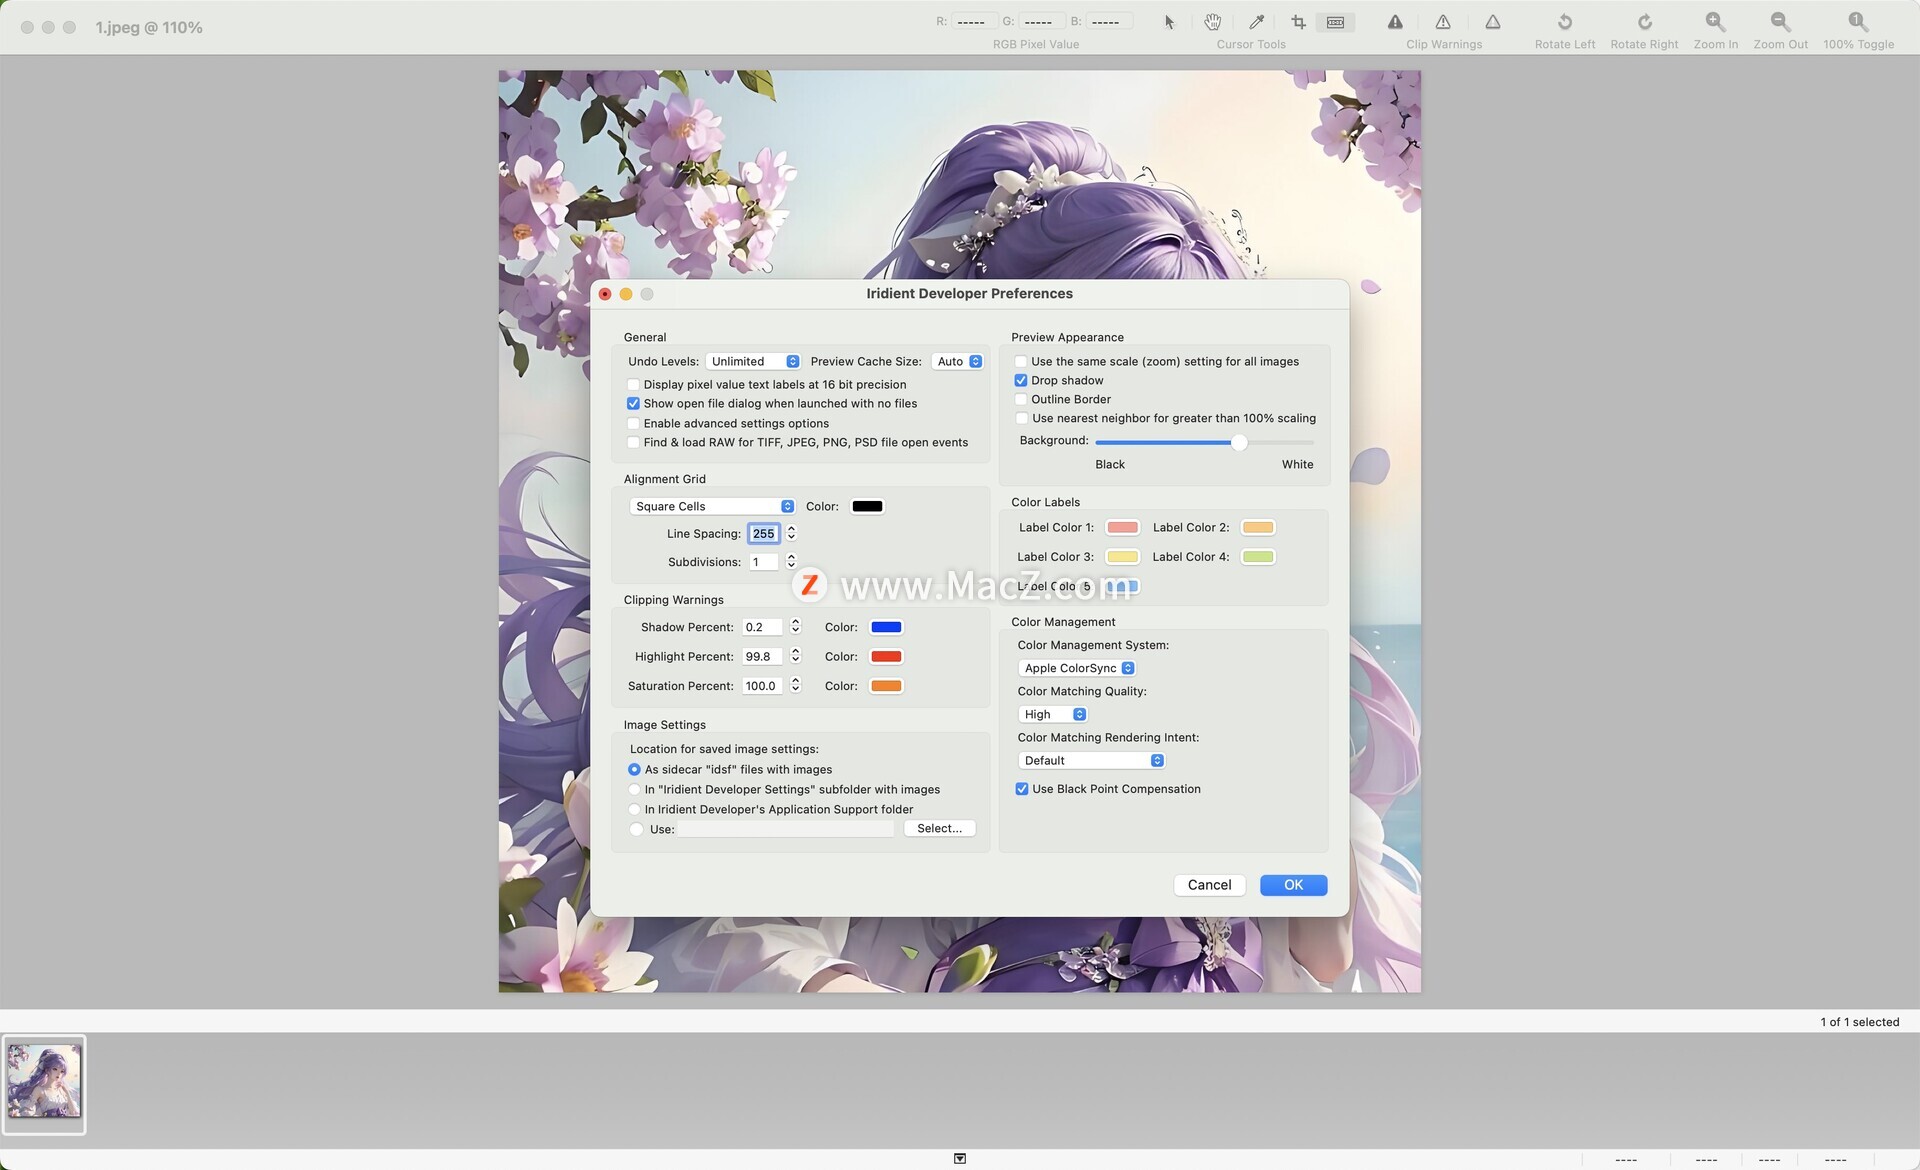Screen dimensions: 1920x1170
Task: Confirm preferences with OK button
Action: [1293, 885]
